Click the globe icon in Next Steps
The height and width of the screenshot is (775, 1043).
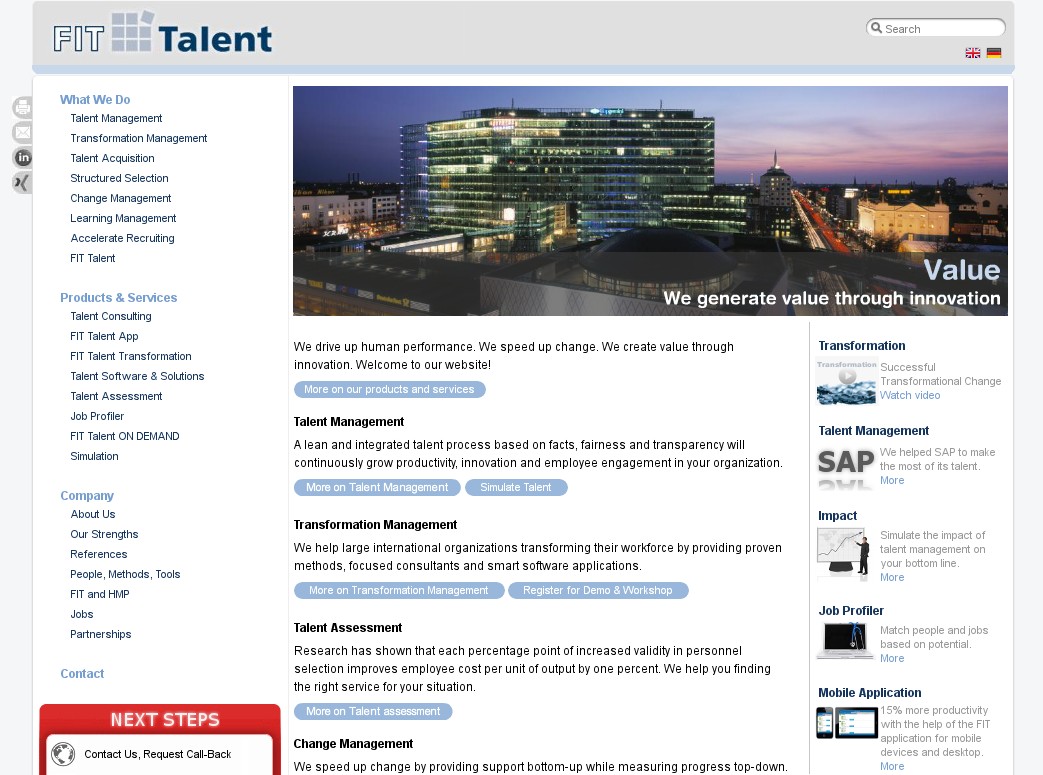tap(63, 754)
